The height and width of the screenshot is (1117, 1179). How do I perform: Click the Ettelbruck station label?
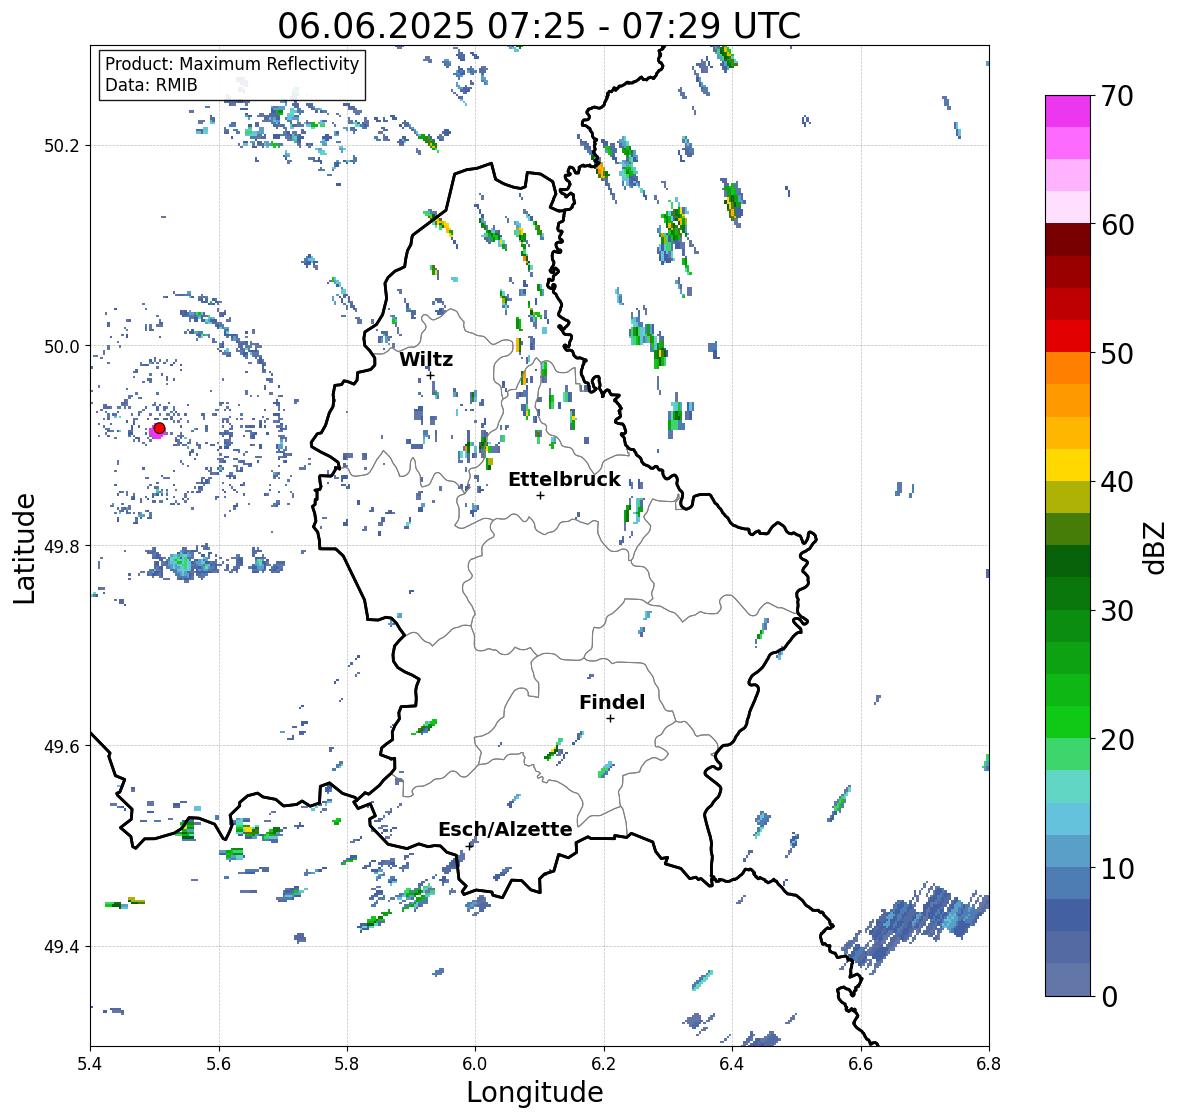coord(564,479)
